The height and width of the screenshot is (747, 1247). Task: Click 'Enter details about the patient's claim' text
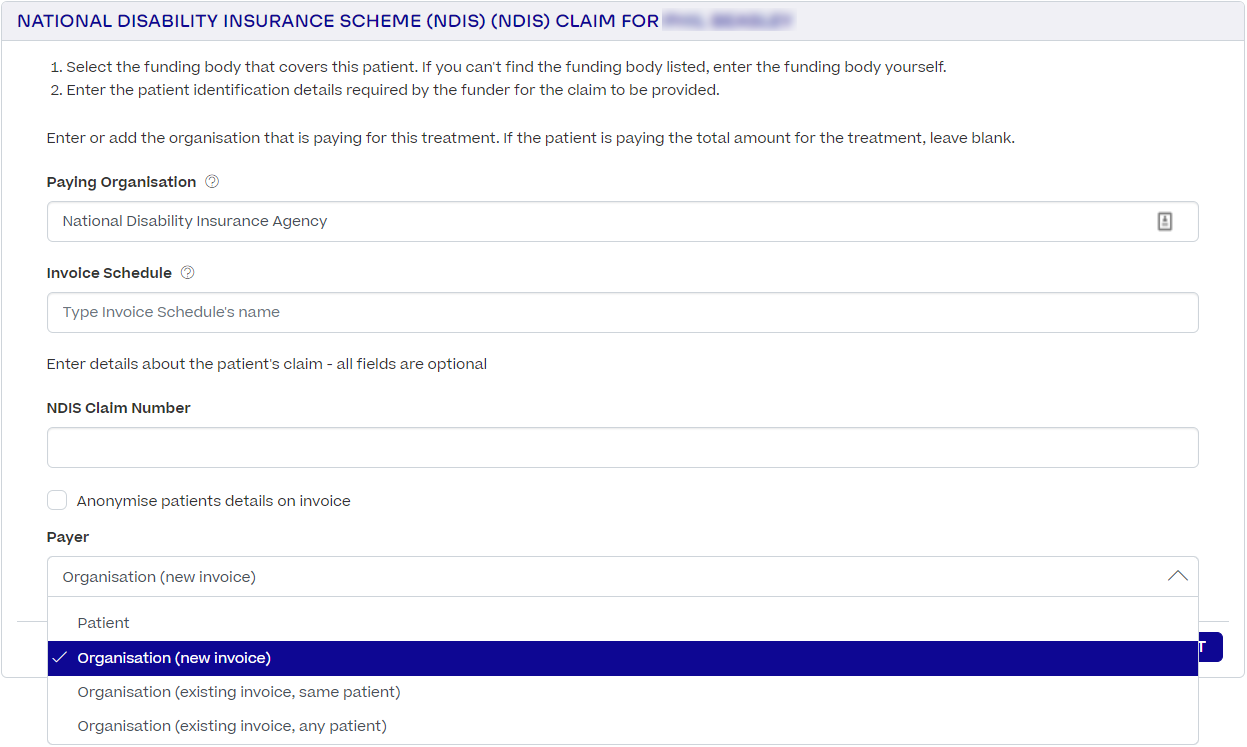[x=267, y=364]
